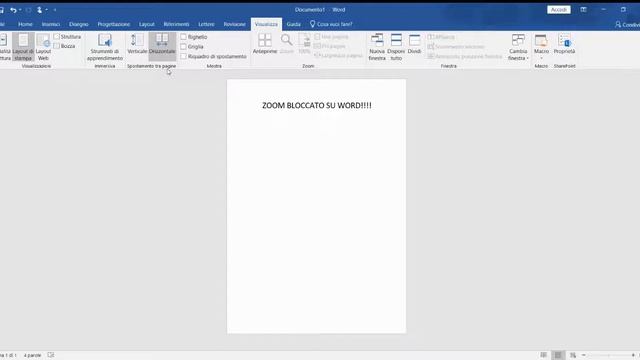Click Larghezza pagina zoom option

(338, 56)
